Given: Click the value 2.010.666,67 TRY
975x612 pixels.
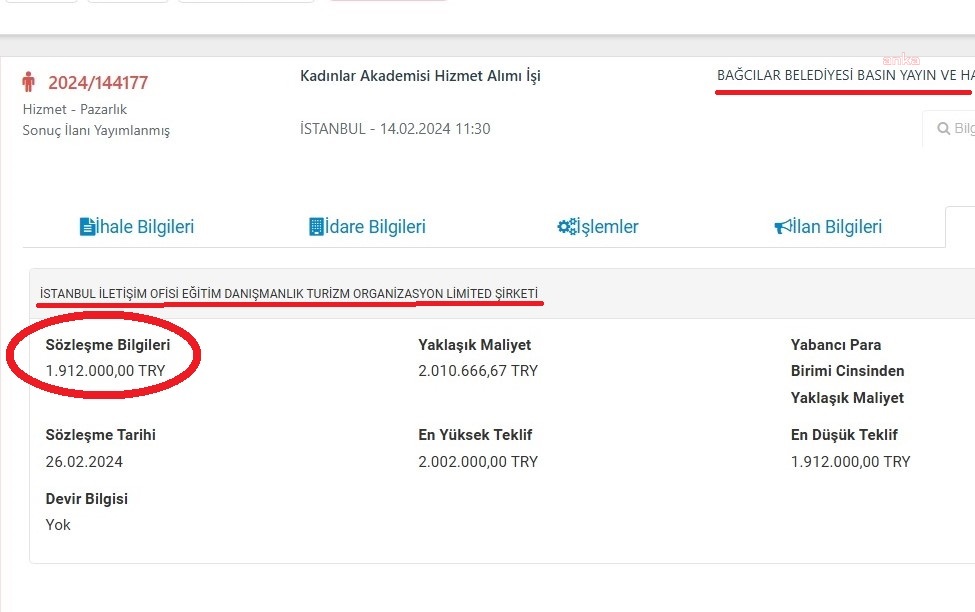Looking at the screenshot, I should (x=478, y=371).
